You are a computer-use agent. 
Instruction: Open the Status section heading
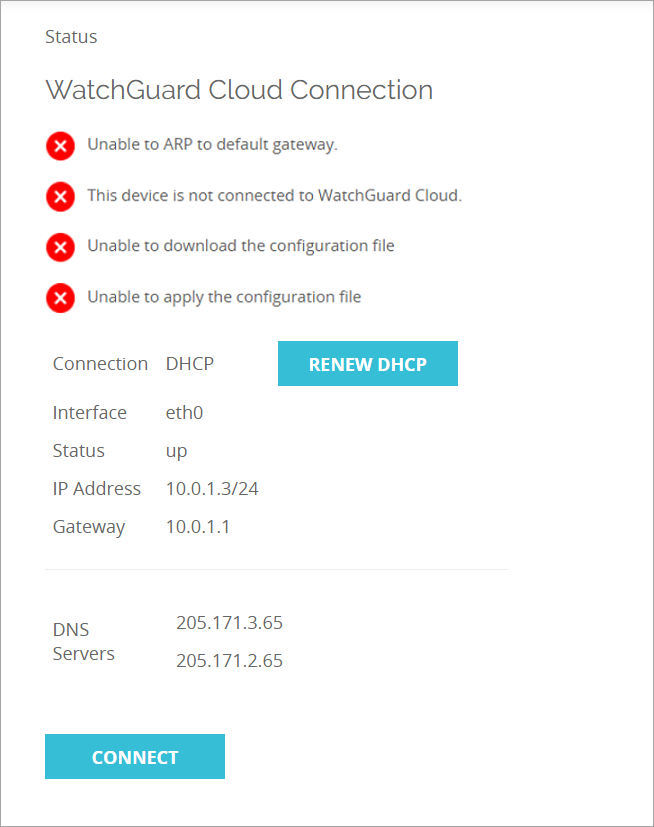pyautogui.click(x=70, y=37)
